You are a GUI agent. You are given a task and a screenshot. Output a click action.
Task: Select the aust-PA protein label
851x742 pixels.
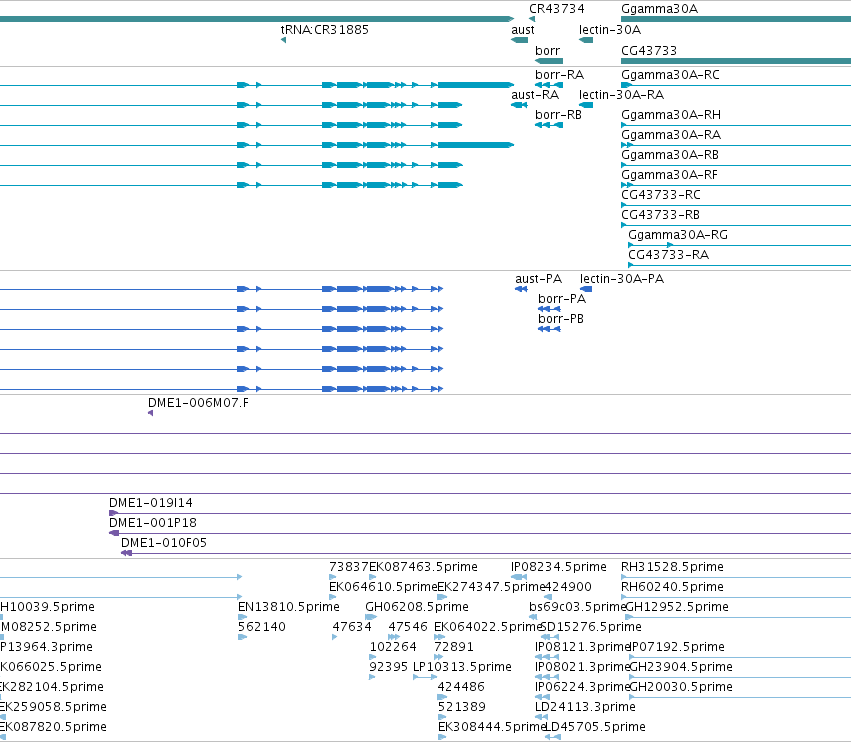point(538,279)
